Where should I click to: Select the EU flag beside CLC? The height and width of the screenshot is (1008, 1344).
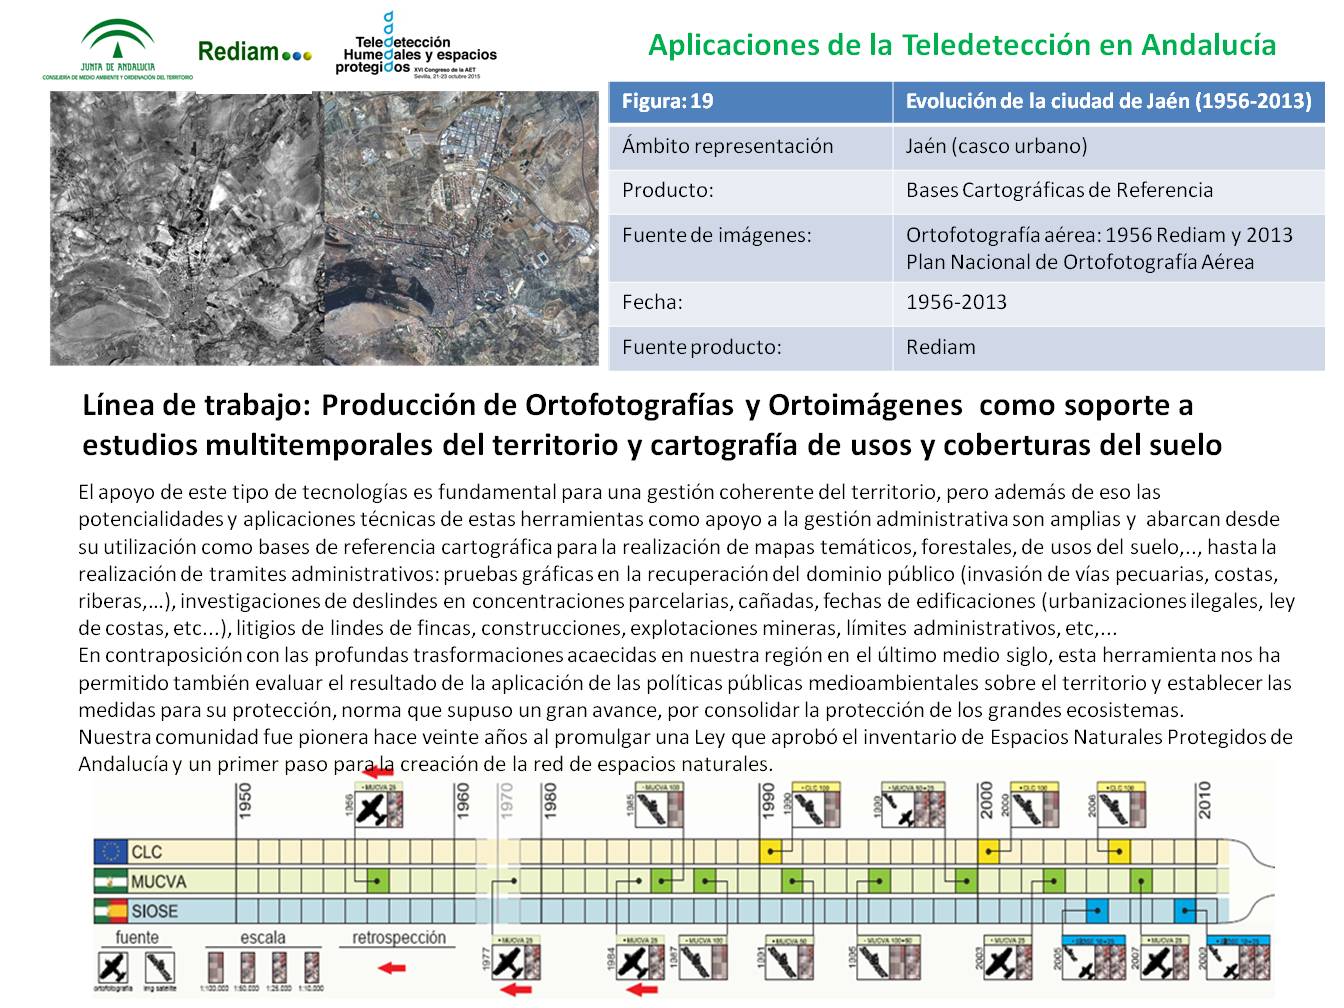click(x=111, y=852)
